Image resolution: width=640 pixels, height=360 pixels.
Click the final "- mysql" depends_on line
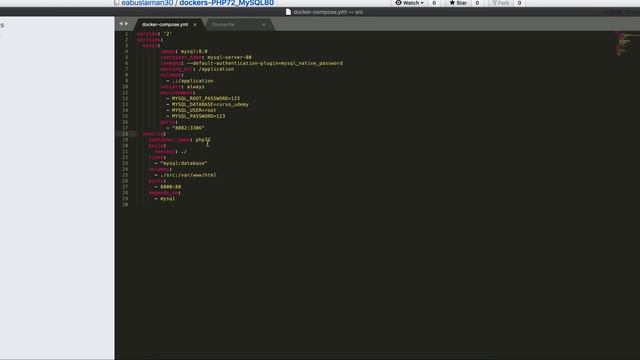(x=165, y=199)
